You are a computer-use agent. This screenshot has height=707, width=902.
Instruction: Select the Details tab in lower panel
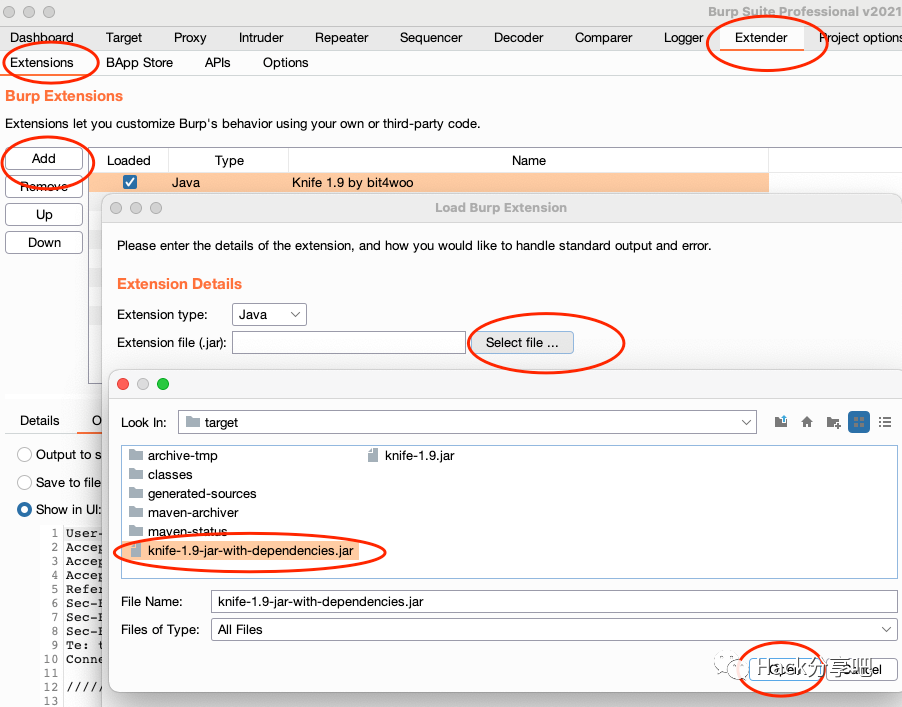pos(40,421)
